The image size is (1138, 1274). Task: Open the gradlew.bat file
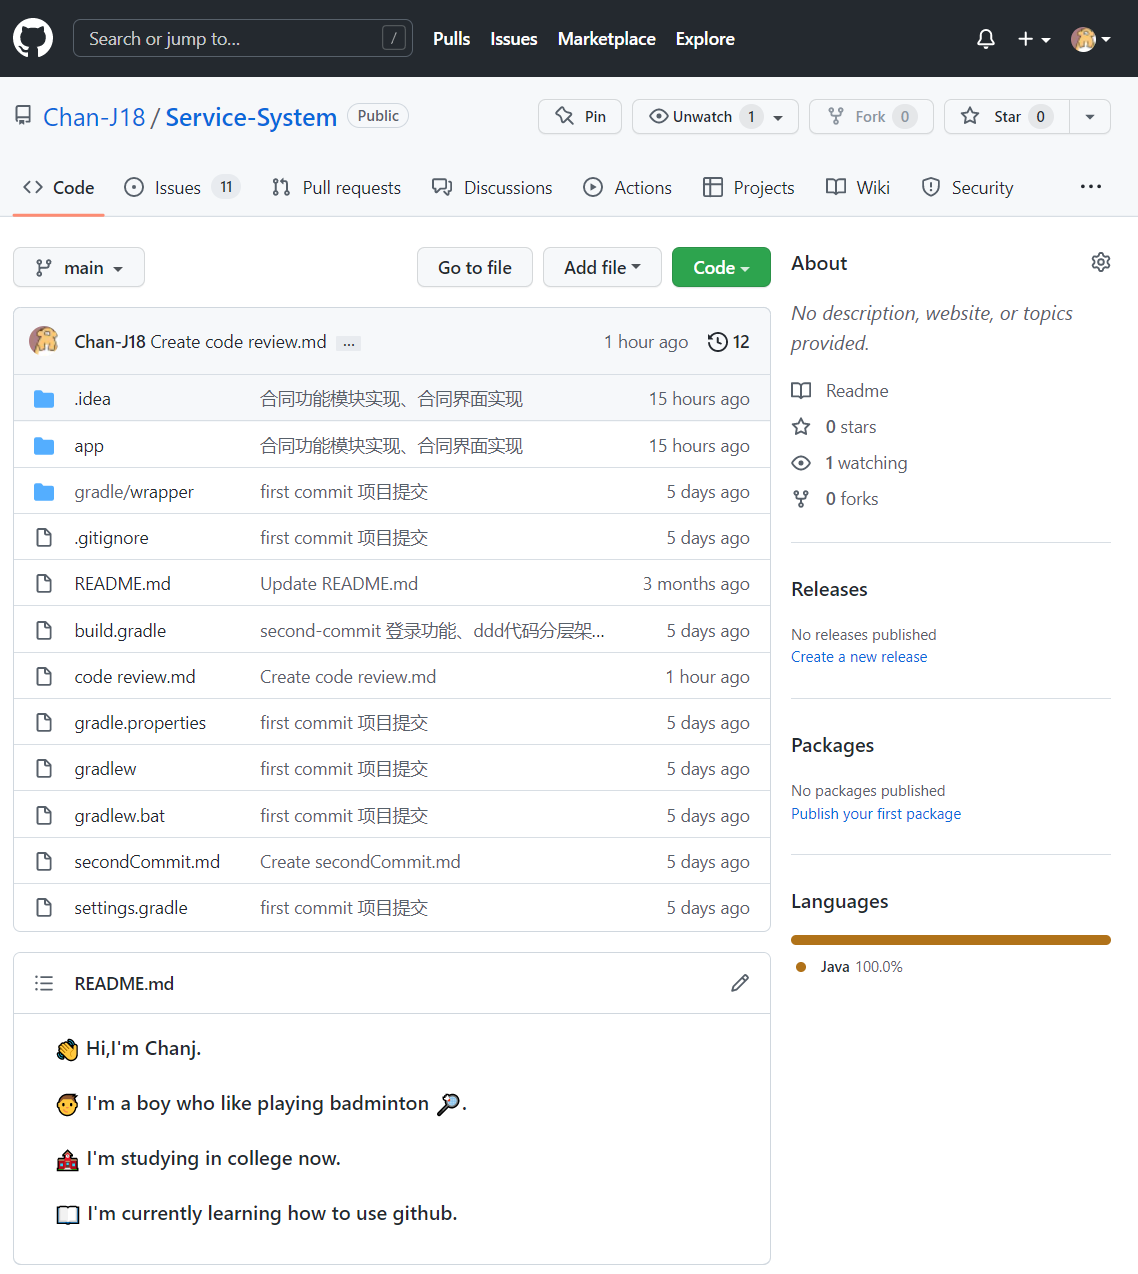click(x=120, y=816)
